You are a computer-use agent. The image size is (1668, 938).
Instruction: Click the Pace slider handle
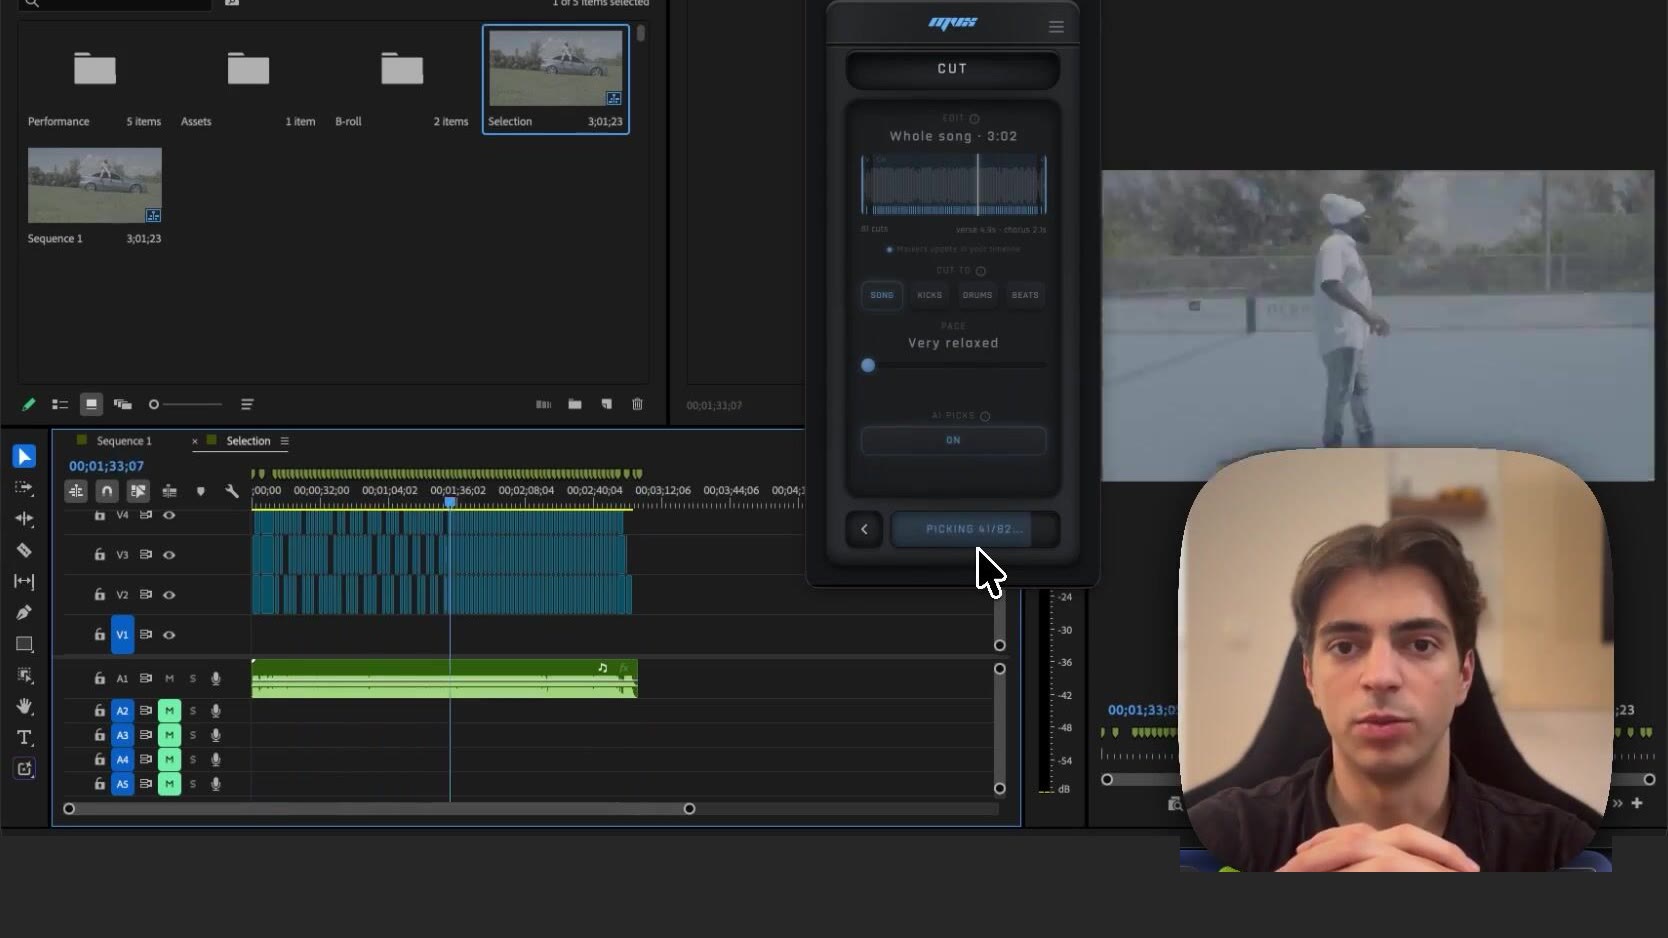(x=868, y=366)
